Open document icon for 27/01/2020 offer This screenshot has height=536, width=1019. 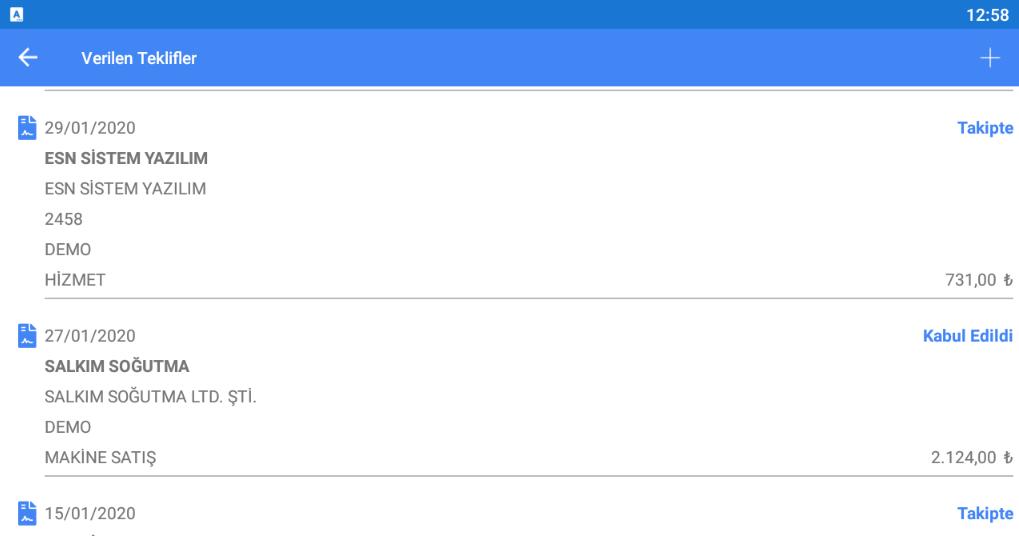(x=27, y=336)
